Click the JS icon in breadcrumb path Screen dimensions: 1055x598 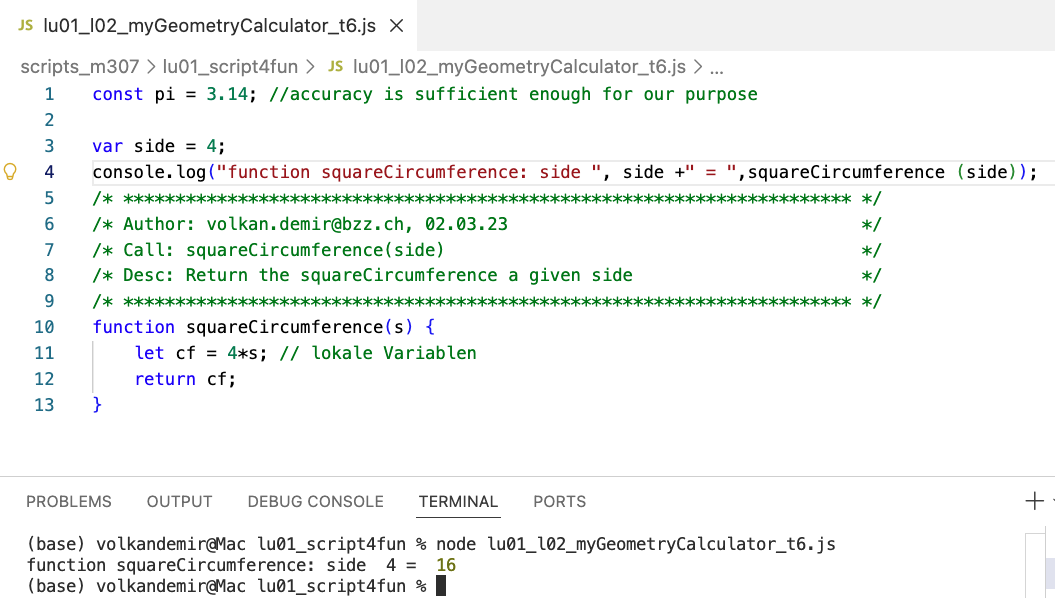click(335, 67)
